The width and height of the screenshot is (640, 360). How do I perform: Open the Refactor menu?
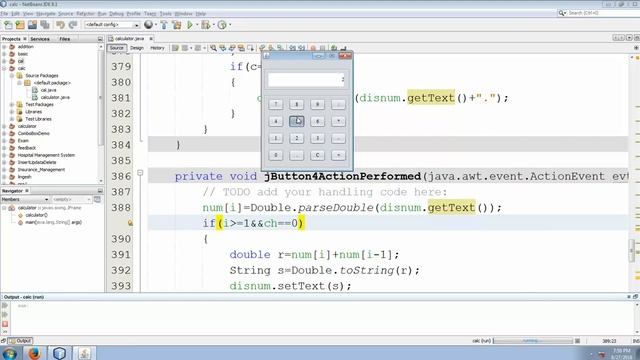85,13
